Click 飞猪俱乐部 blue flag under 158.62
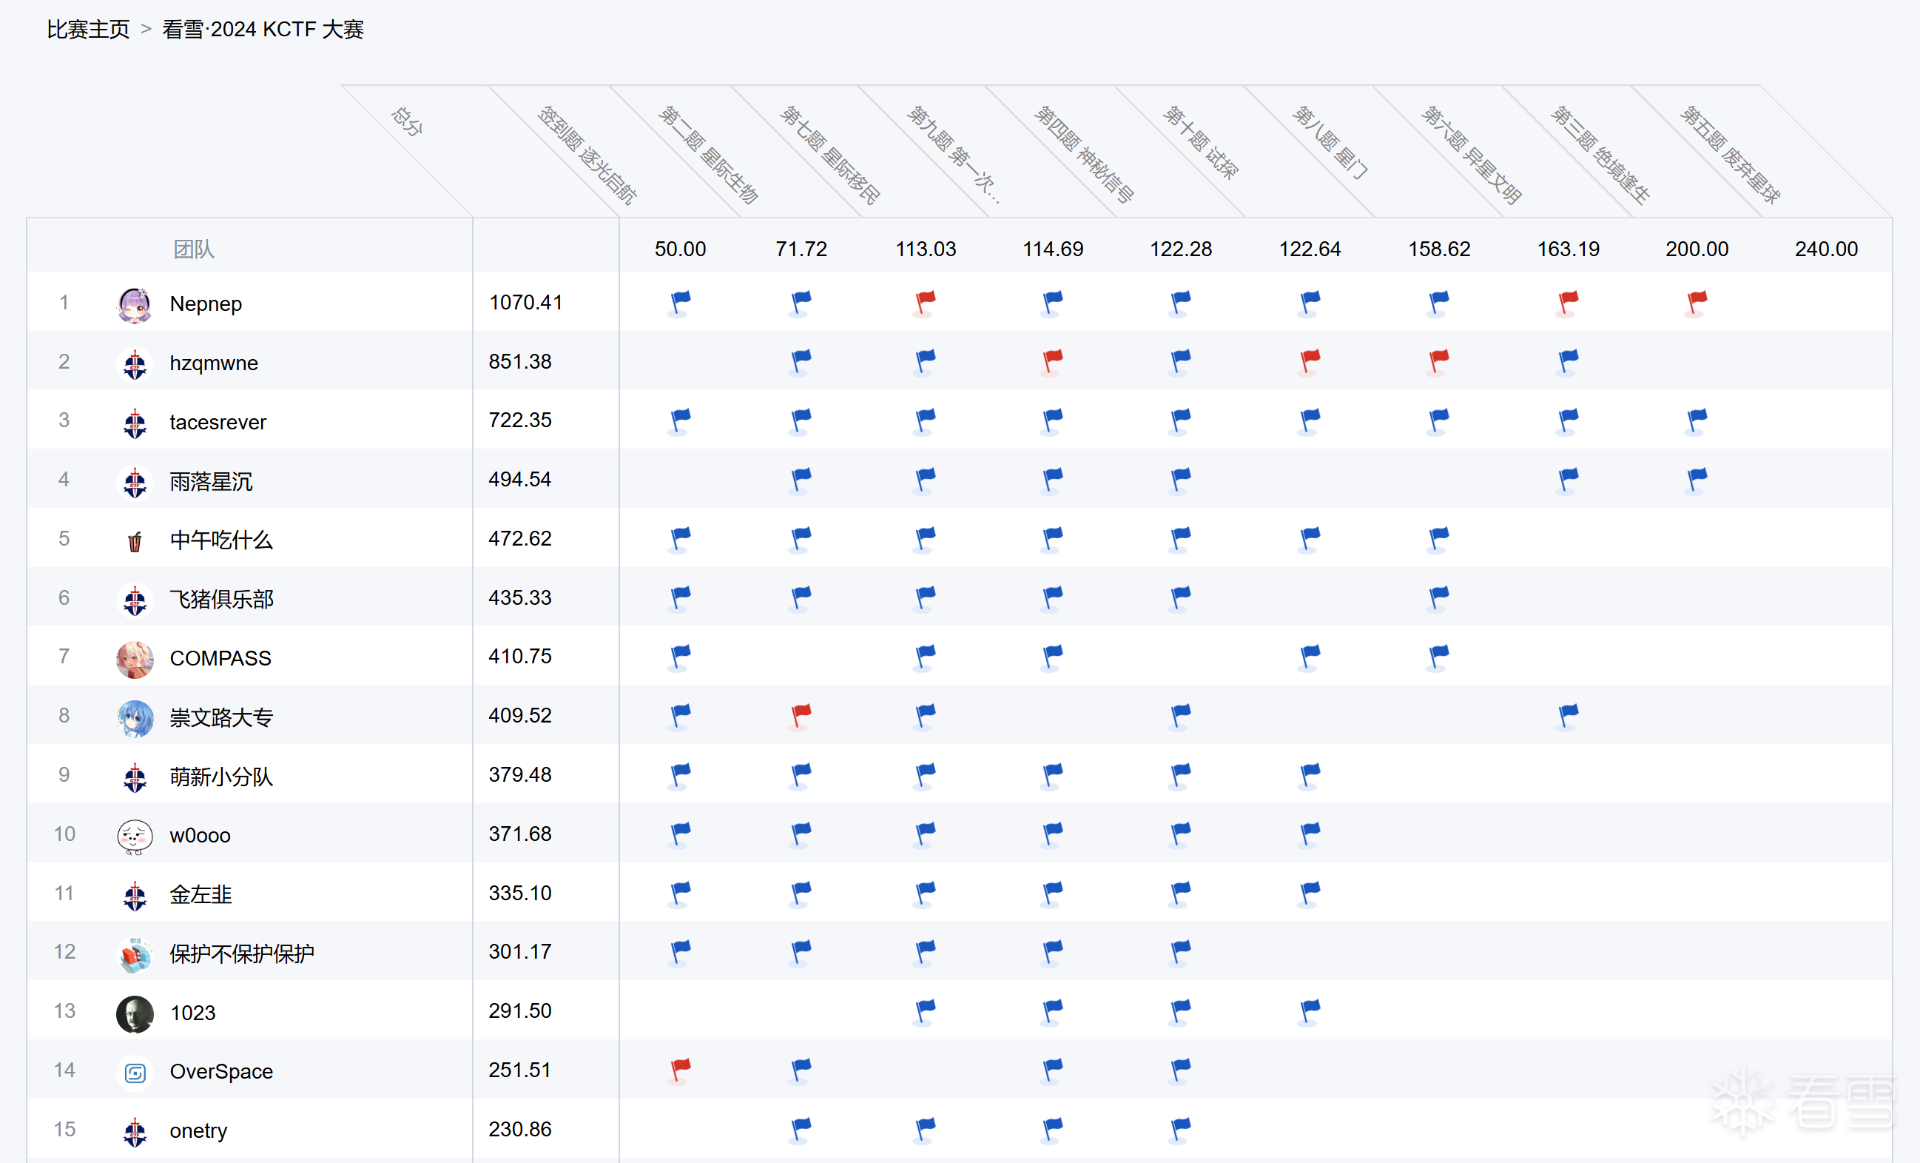This screenshot has height=1163, width=1920. [1439, 597]
